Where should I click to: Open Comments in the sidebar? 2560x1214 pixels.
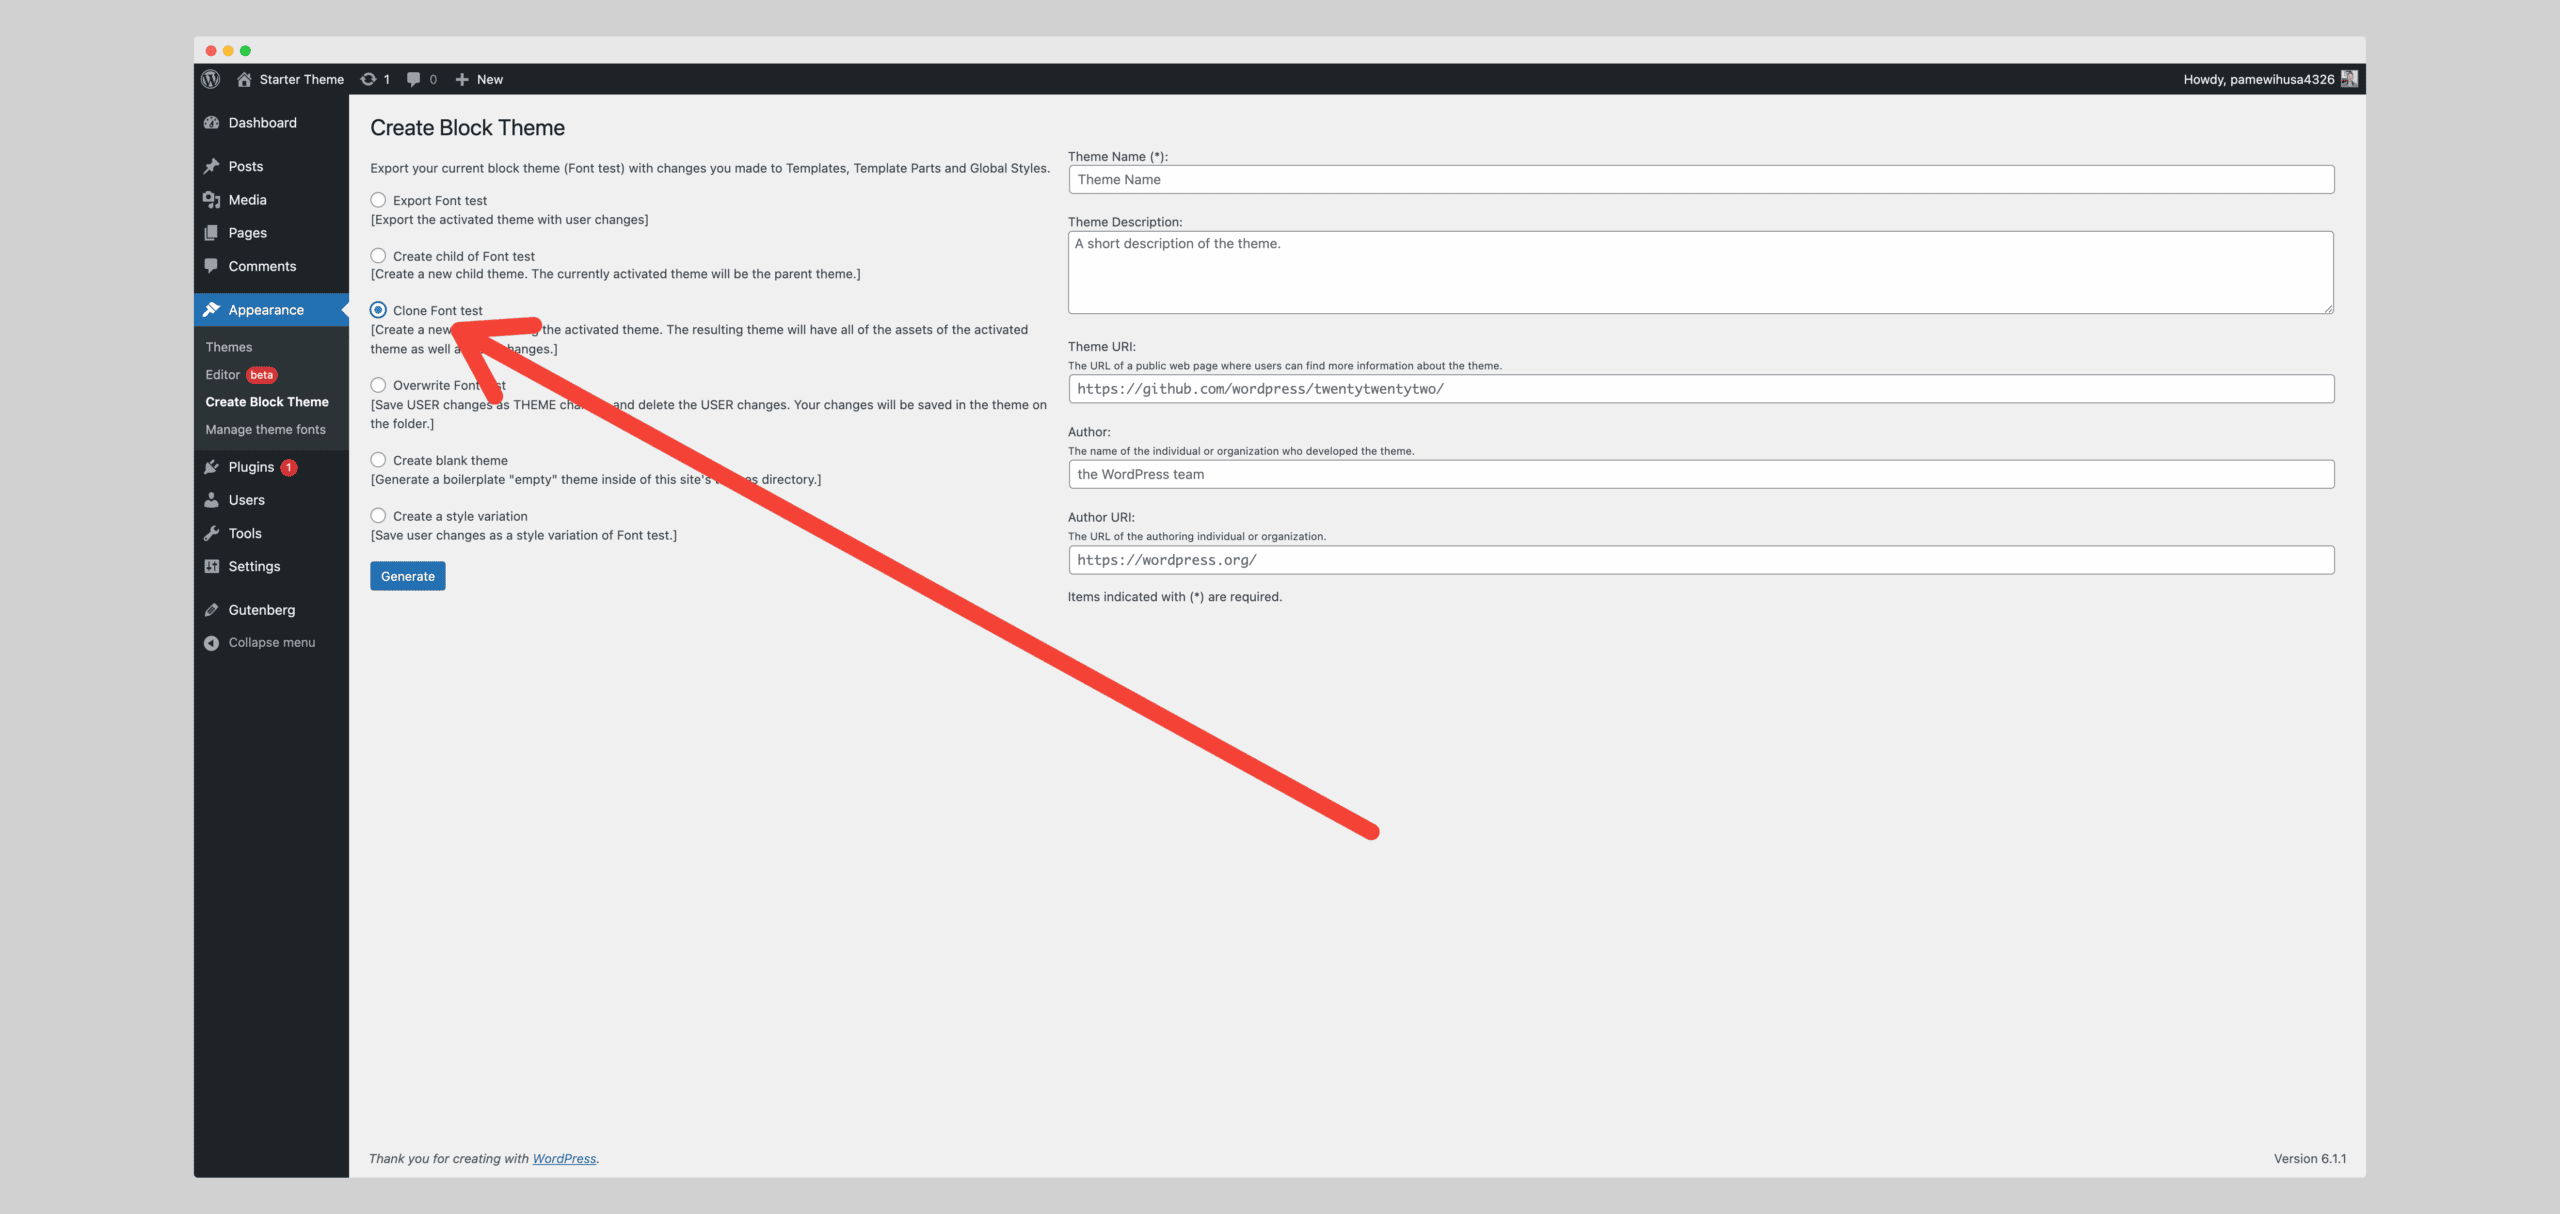262,266
